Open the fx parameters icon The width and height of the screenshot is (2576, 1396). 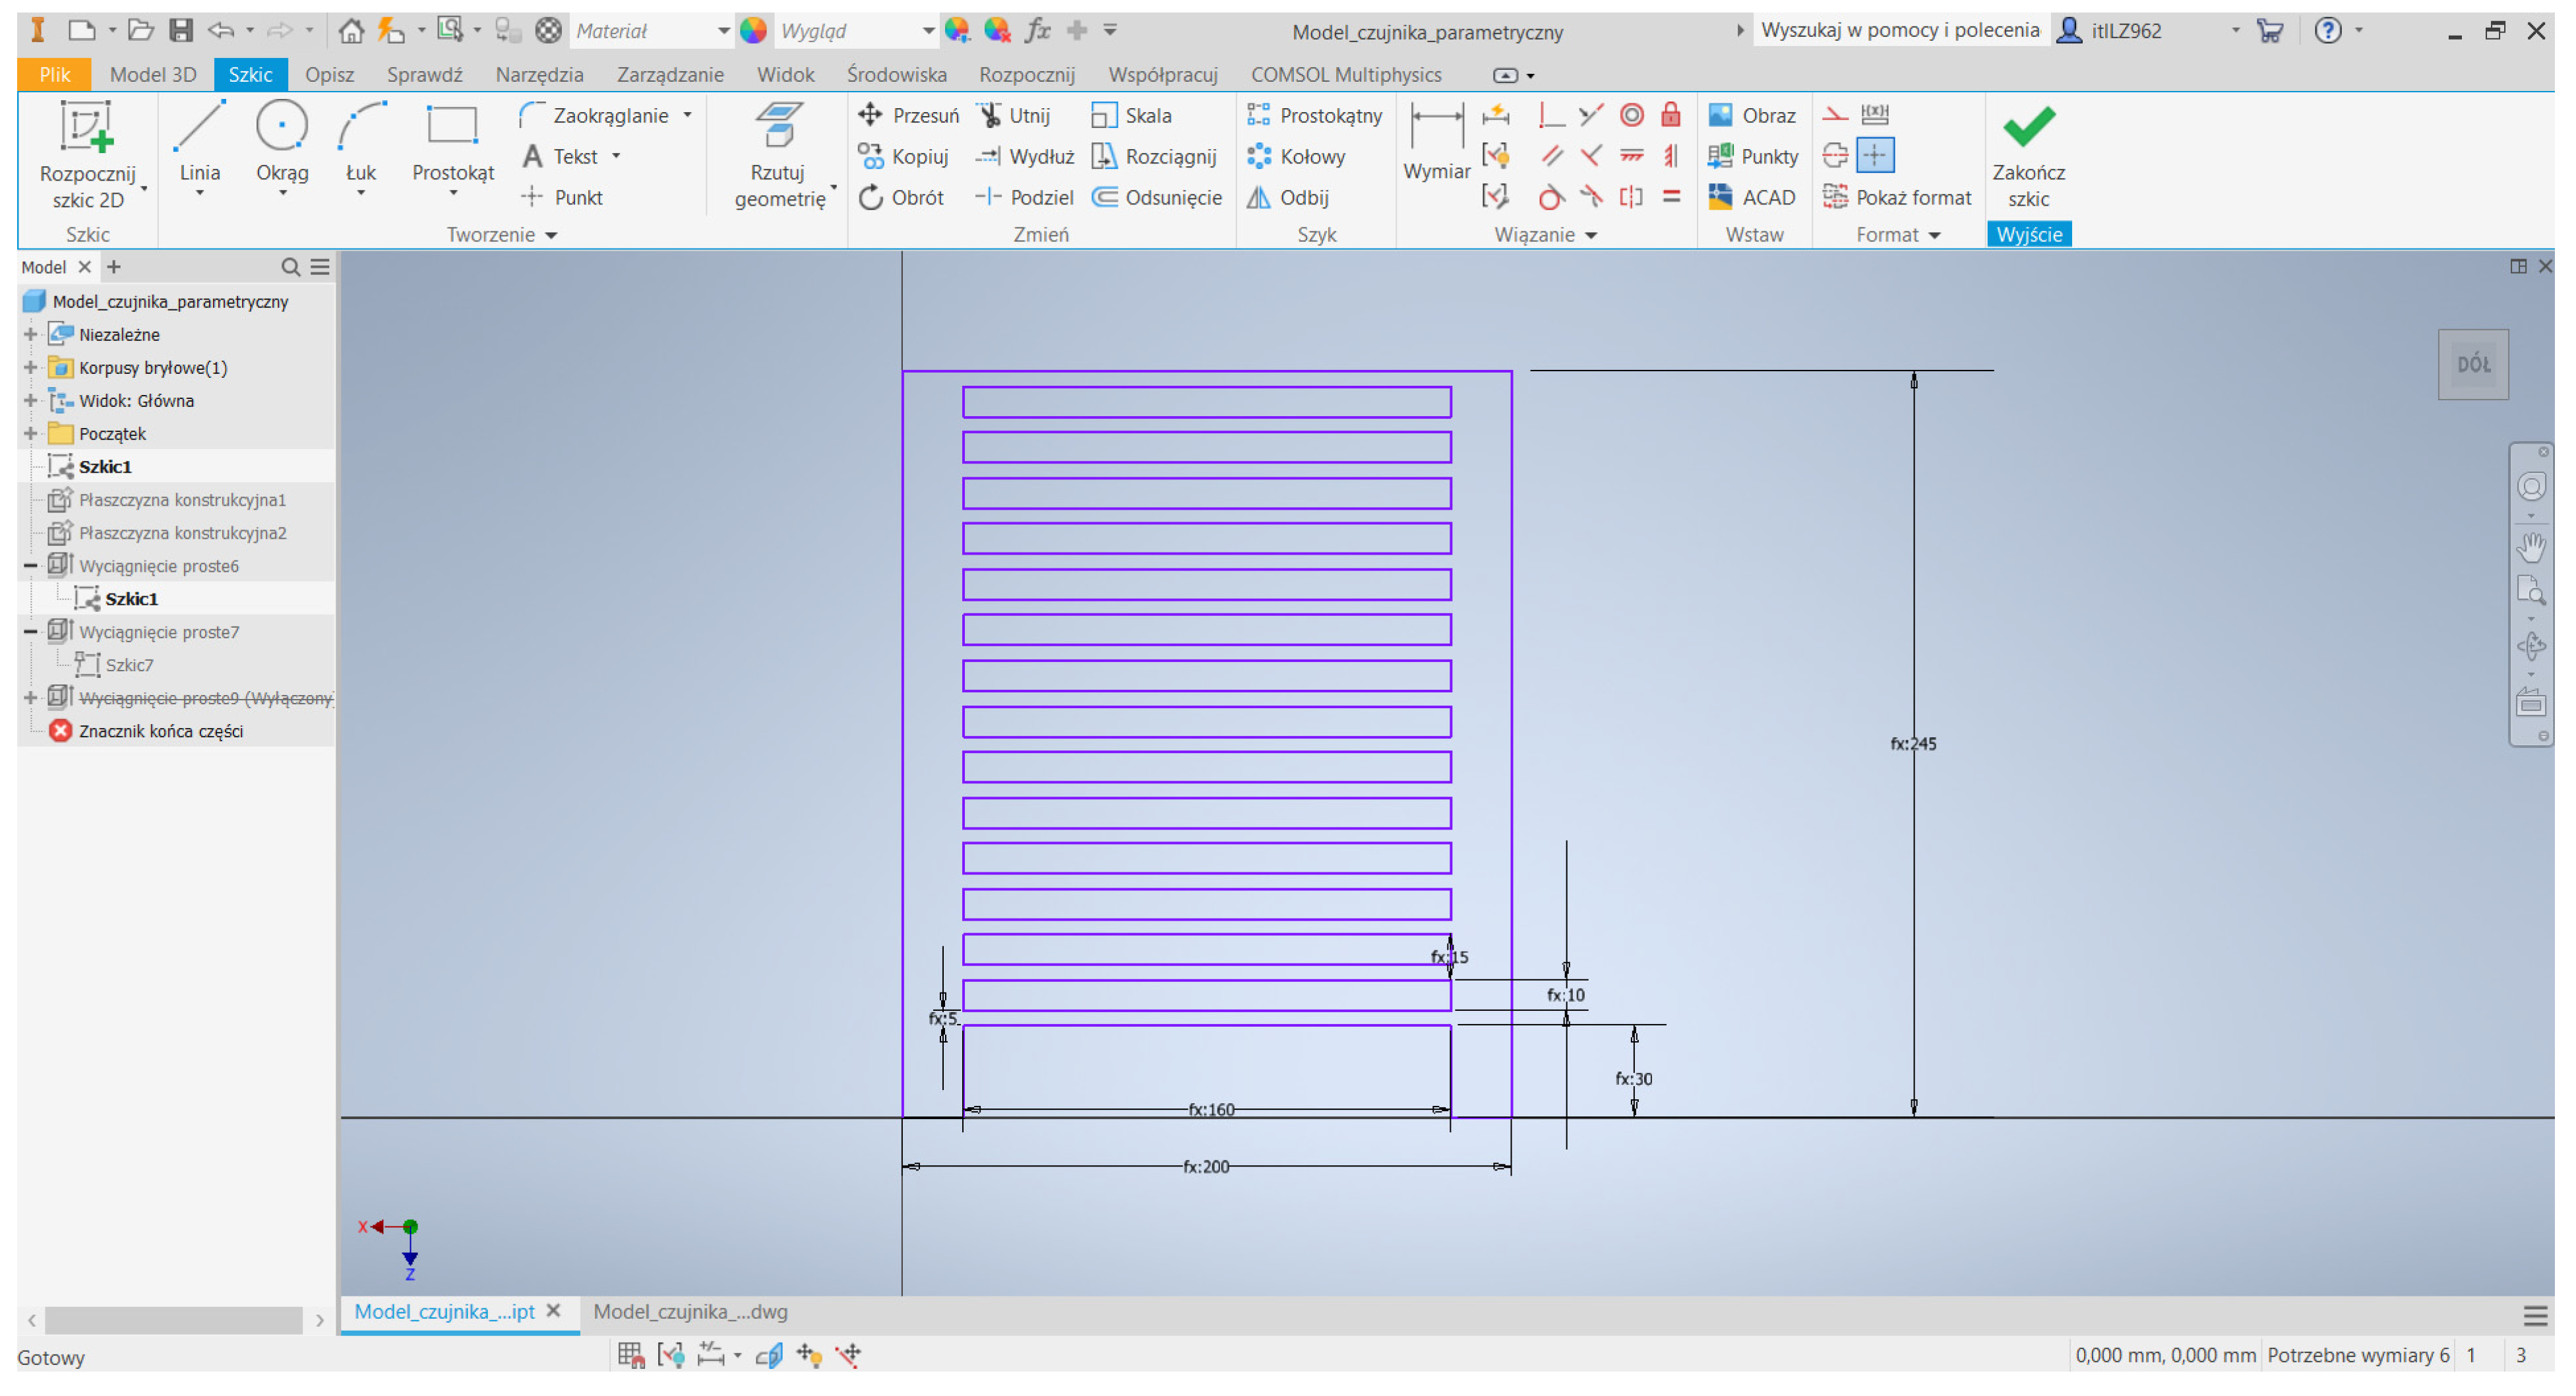click(1038, 30)
